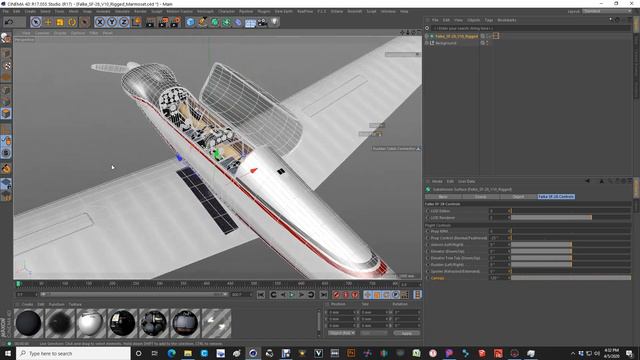
Task: Add a Camera object
Action: [x=262, y=22]
